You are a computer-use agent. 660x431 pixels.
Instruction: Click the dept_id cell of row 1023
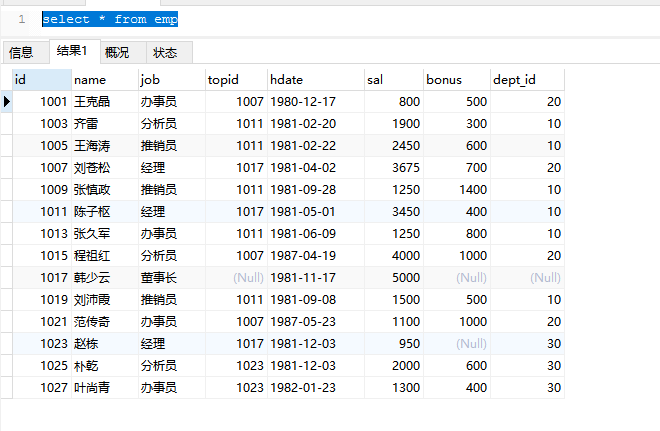[x=527, y=343]
